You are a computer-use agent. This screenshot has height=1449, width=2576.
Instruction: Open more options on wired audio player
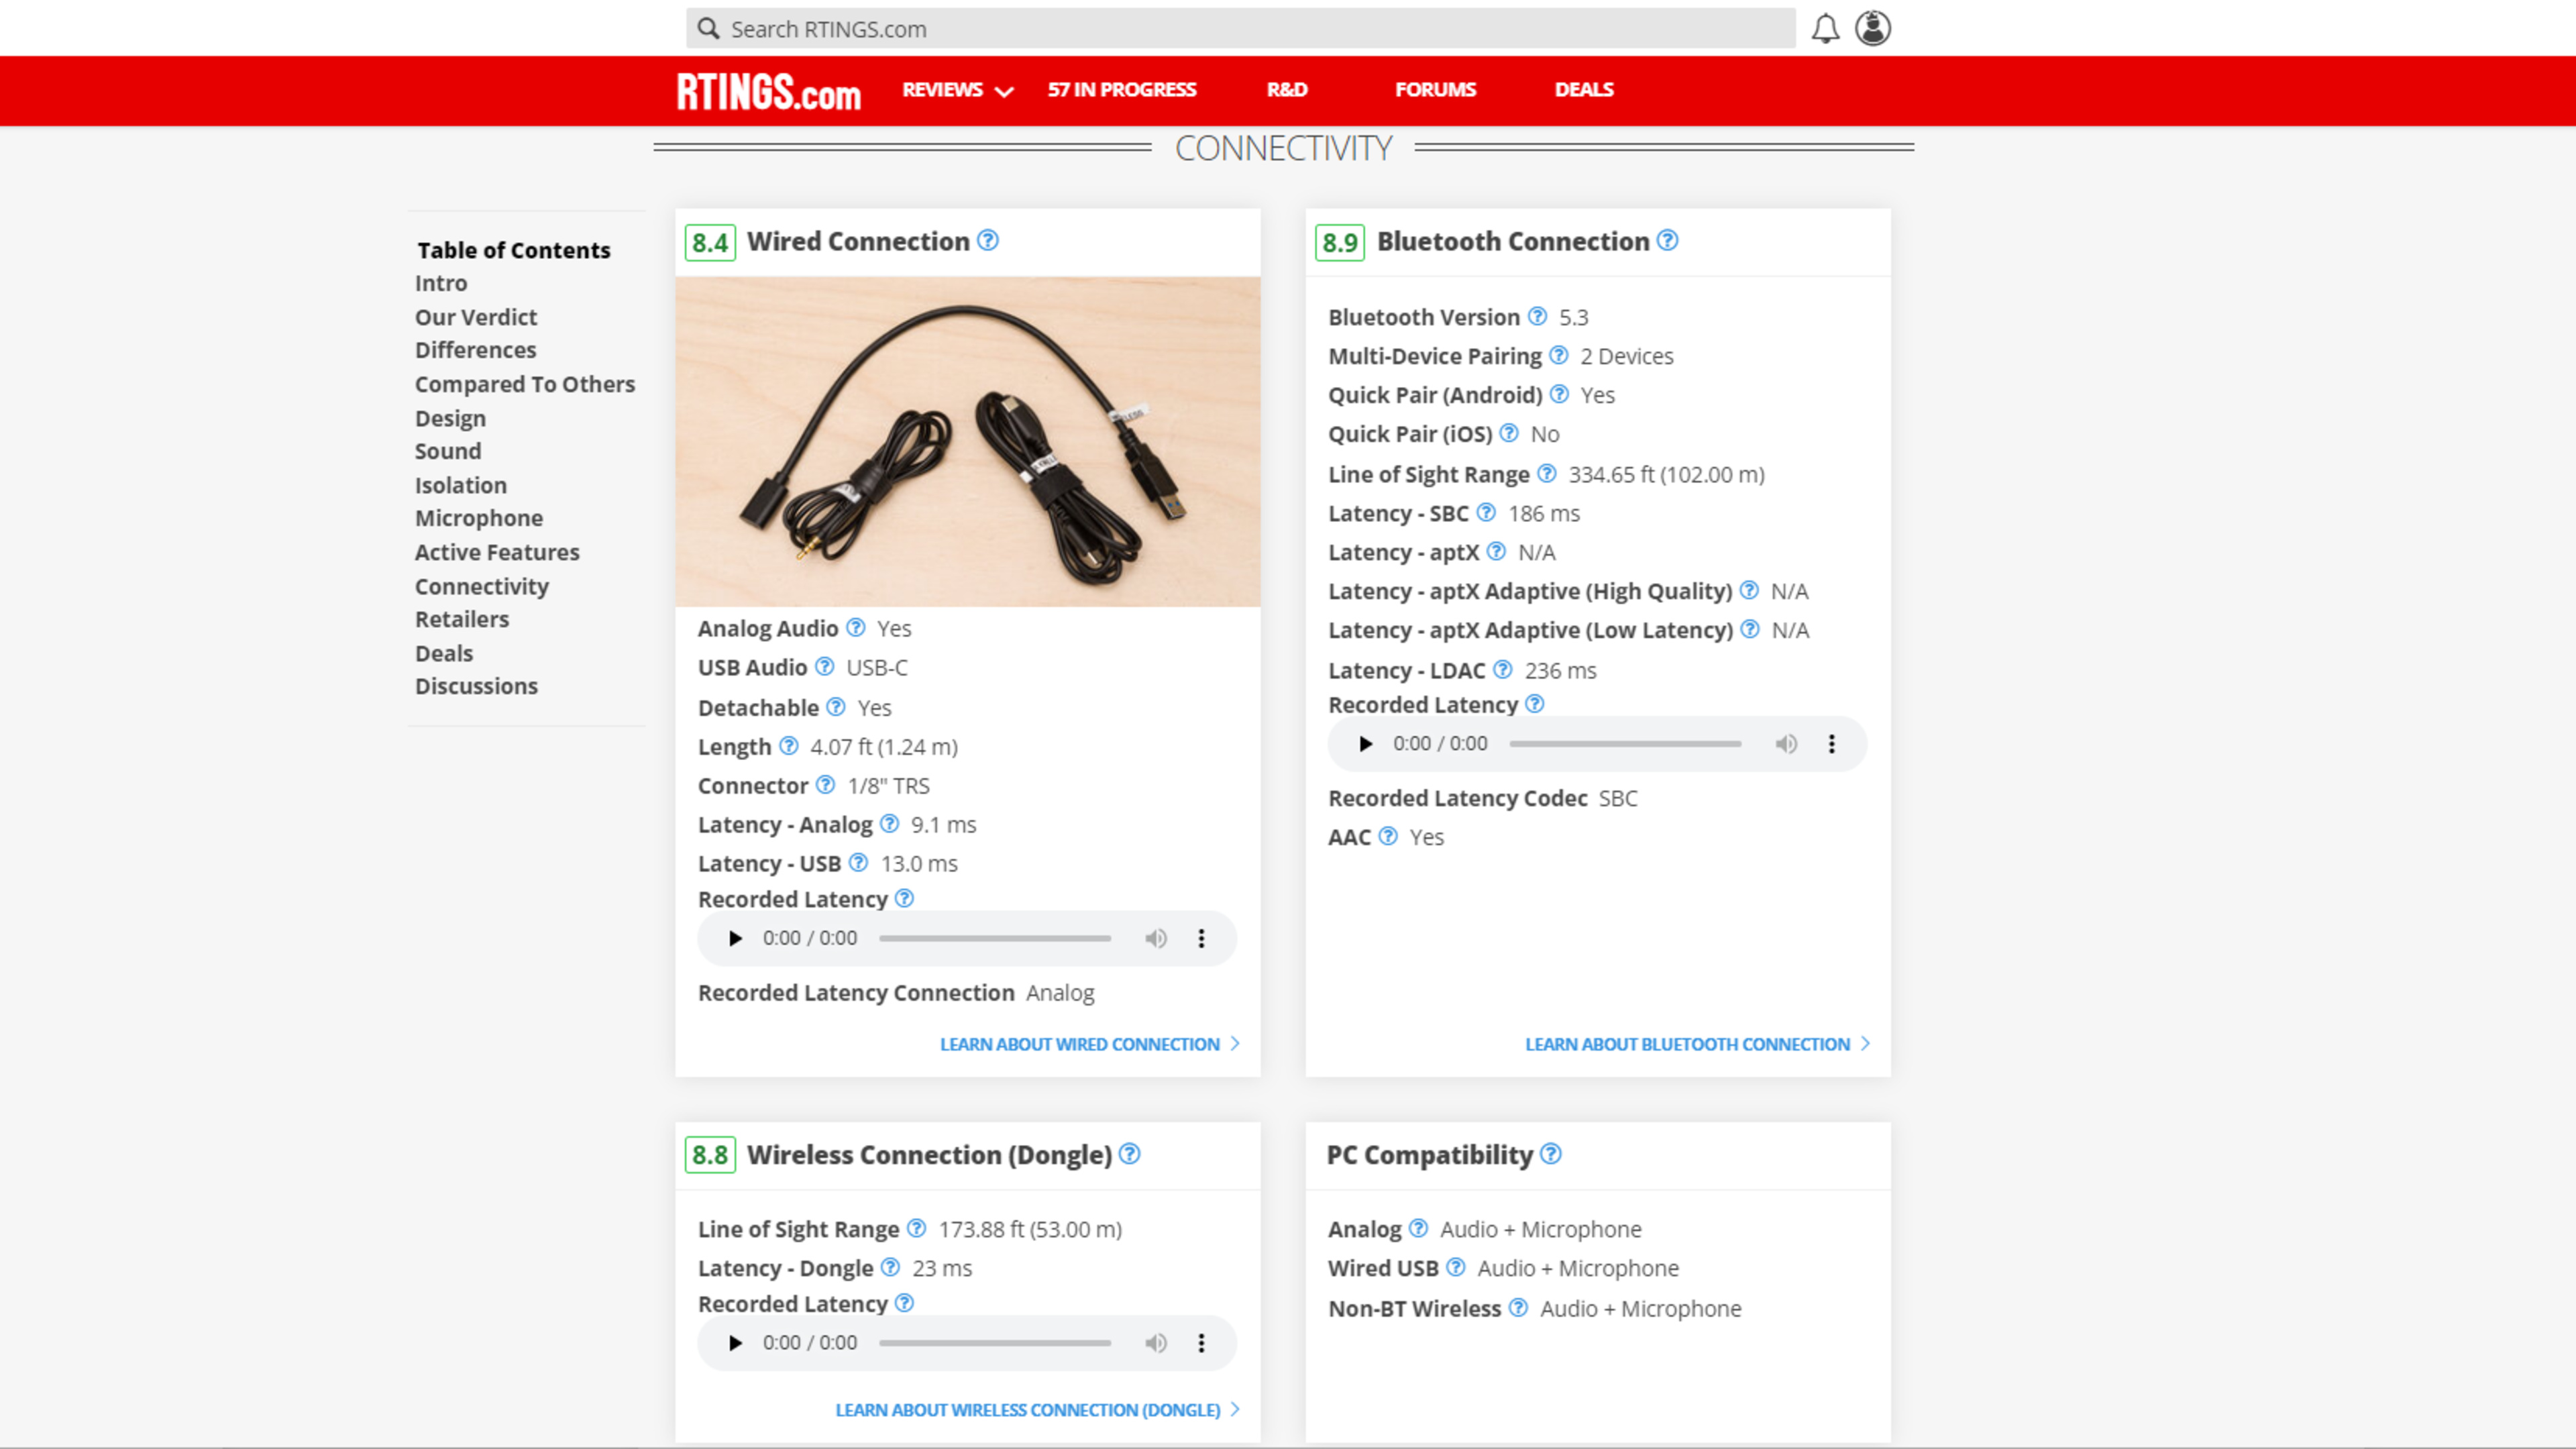[1201, 938]
